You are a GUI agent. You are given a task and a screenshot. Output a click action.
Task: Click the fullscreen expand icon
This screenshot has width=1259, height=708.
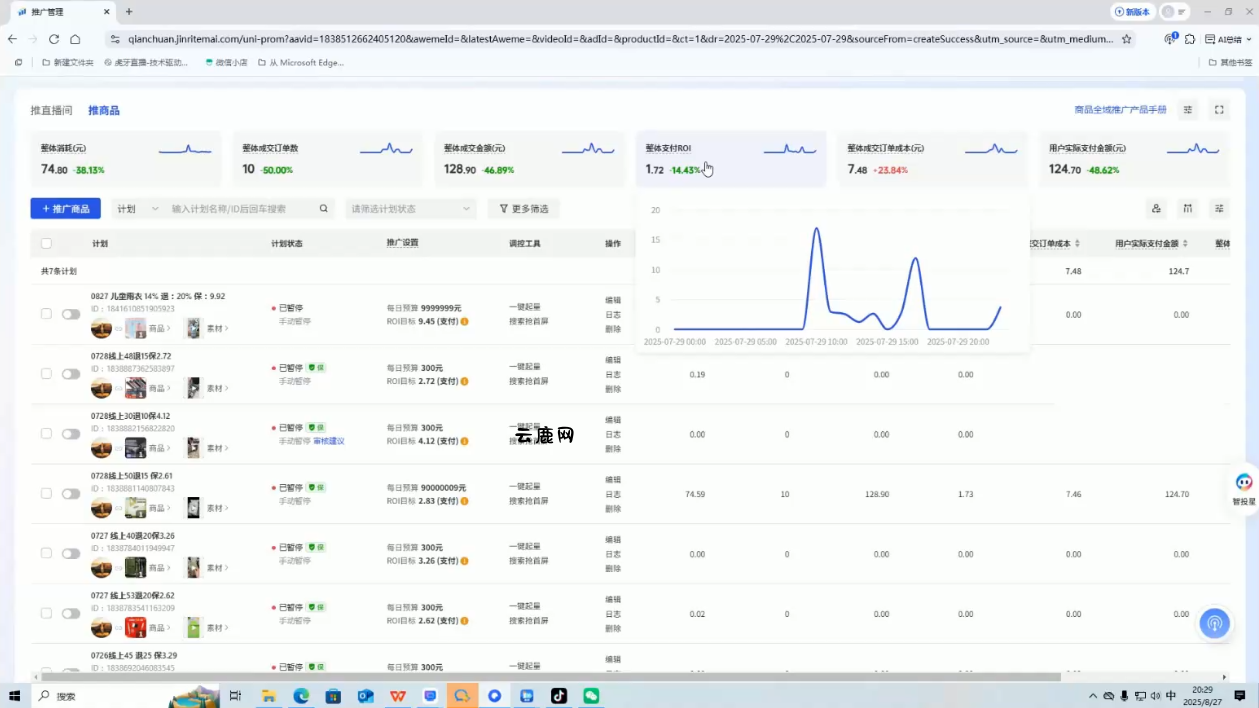[1219, 110]
